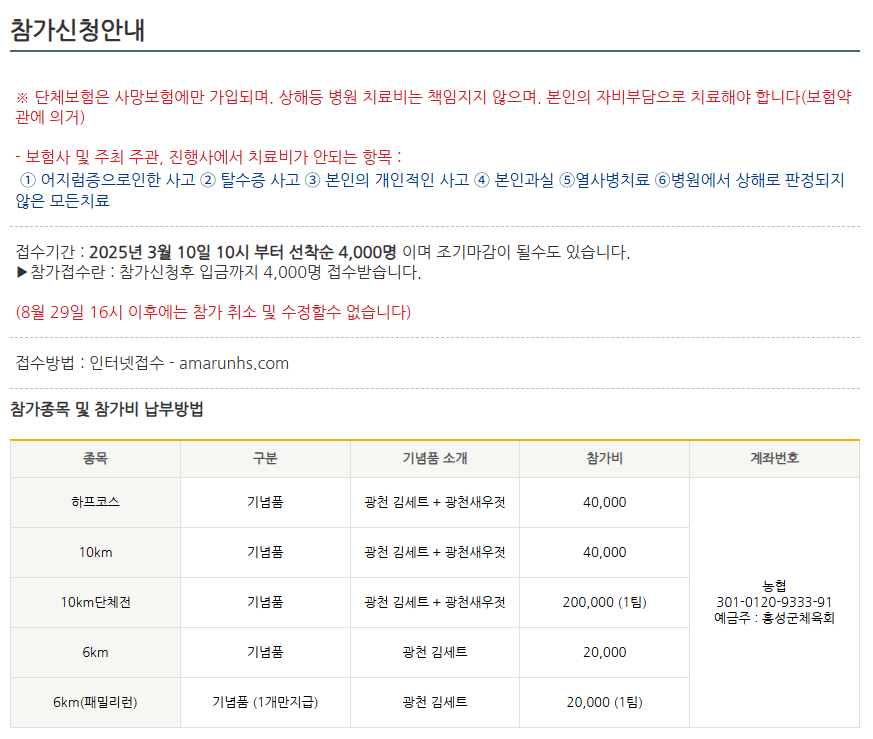This screenshot has height=739, width=873.
Task: Click the 기념품 (1개만지급) cell
Action: pyautogui.click(x=264, y=702)
